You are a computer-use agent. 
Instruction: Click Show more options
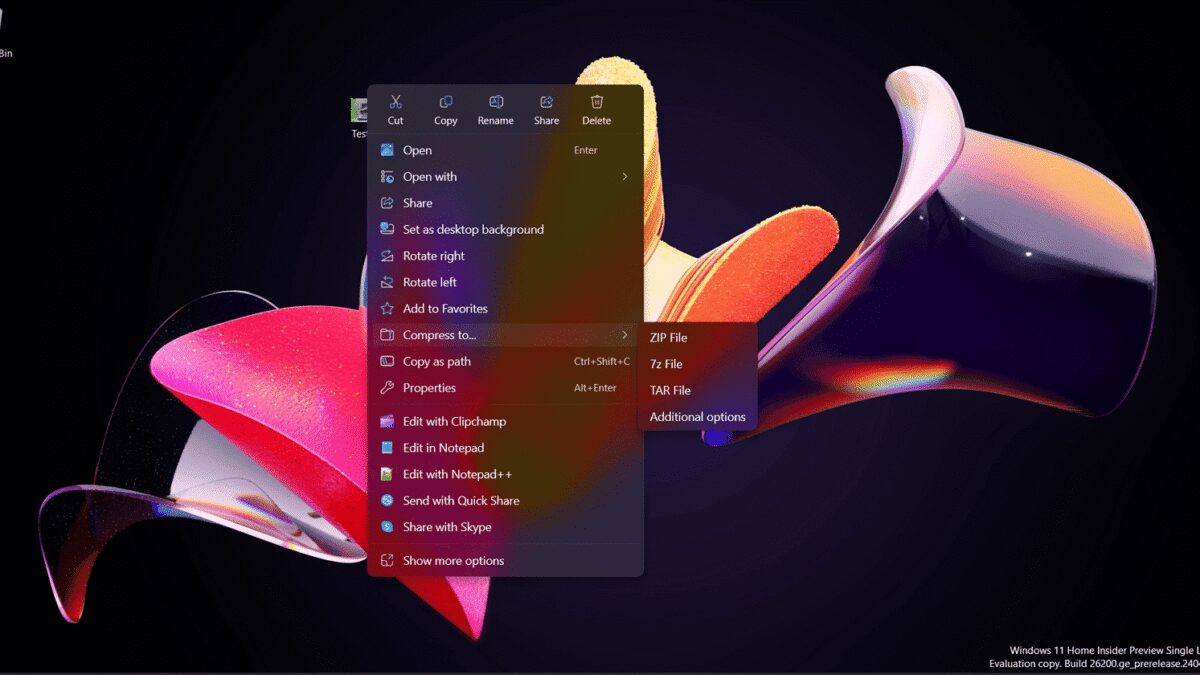point(452,561)
